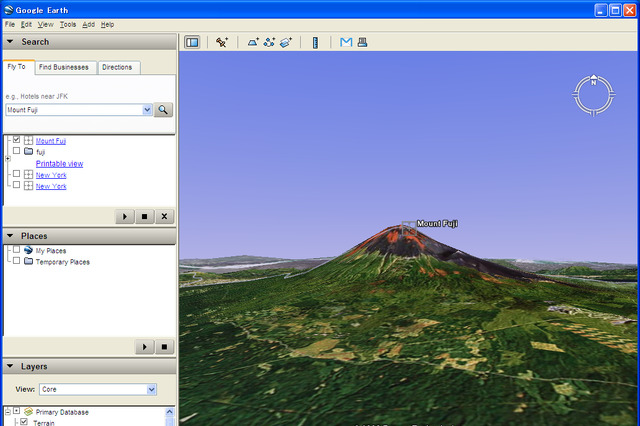Open the Help menu
The width and height of the screenshot is (640, 426).
tap(107, 24)
